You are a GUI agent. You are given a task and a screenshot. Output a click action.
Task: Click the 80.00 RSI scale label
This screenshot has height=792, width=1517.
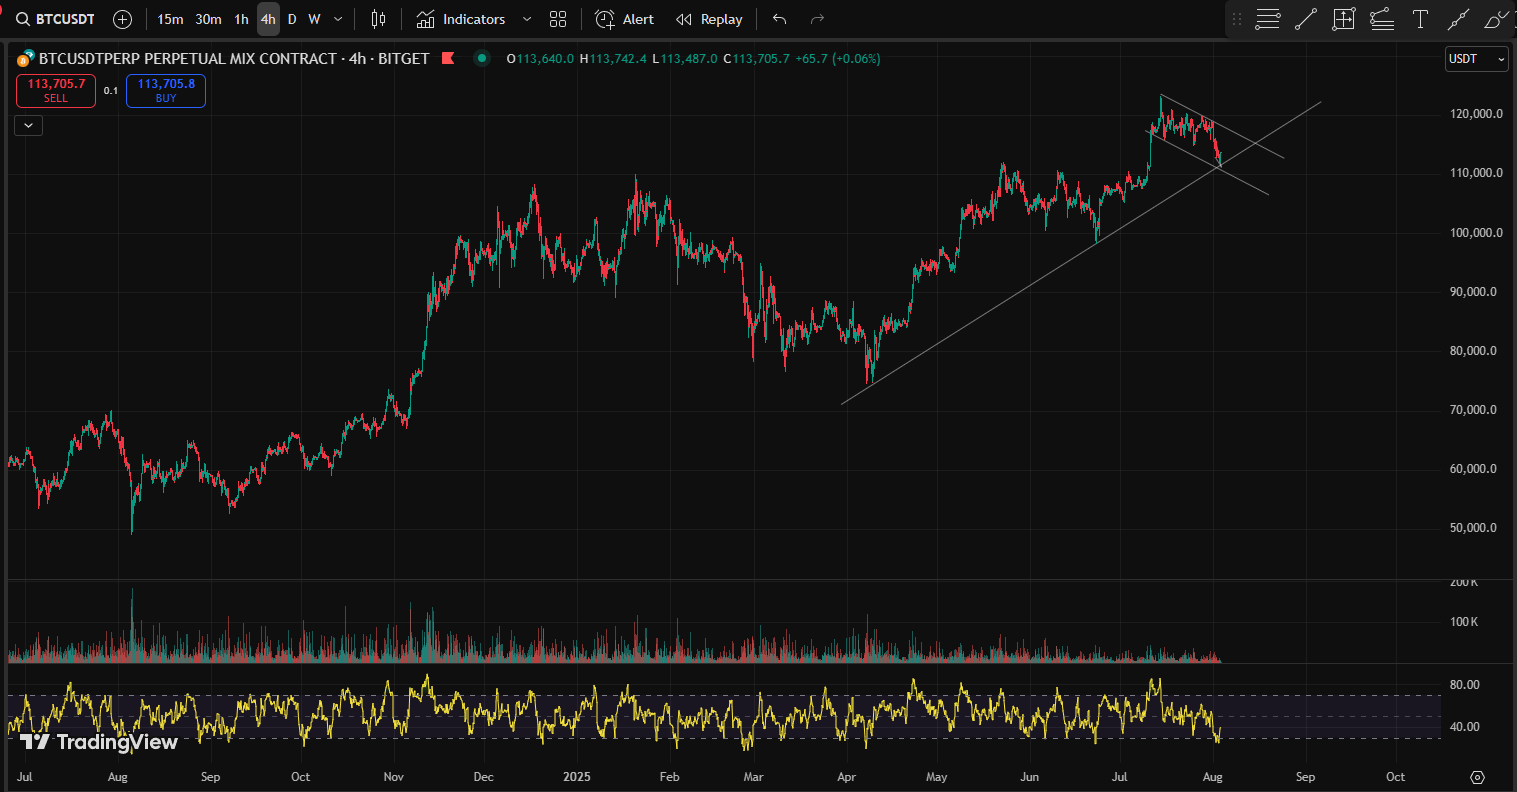click(1464, 685)
